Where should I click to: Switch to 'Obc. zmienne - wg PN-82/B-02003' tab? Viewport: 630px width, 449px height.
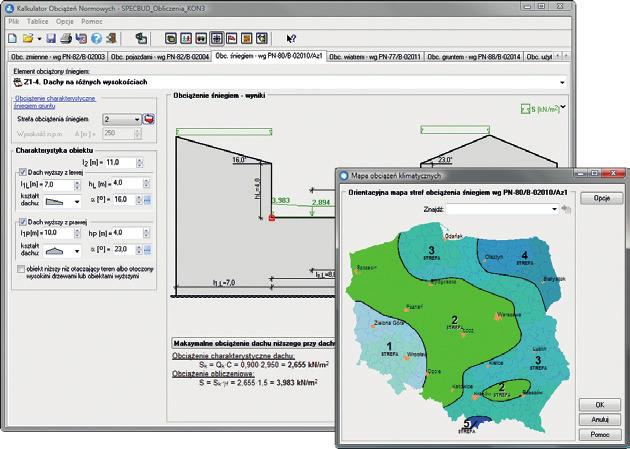pyautogui.click(x=58, y=57)
